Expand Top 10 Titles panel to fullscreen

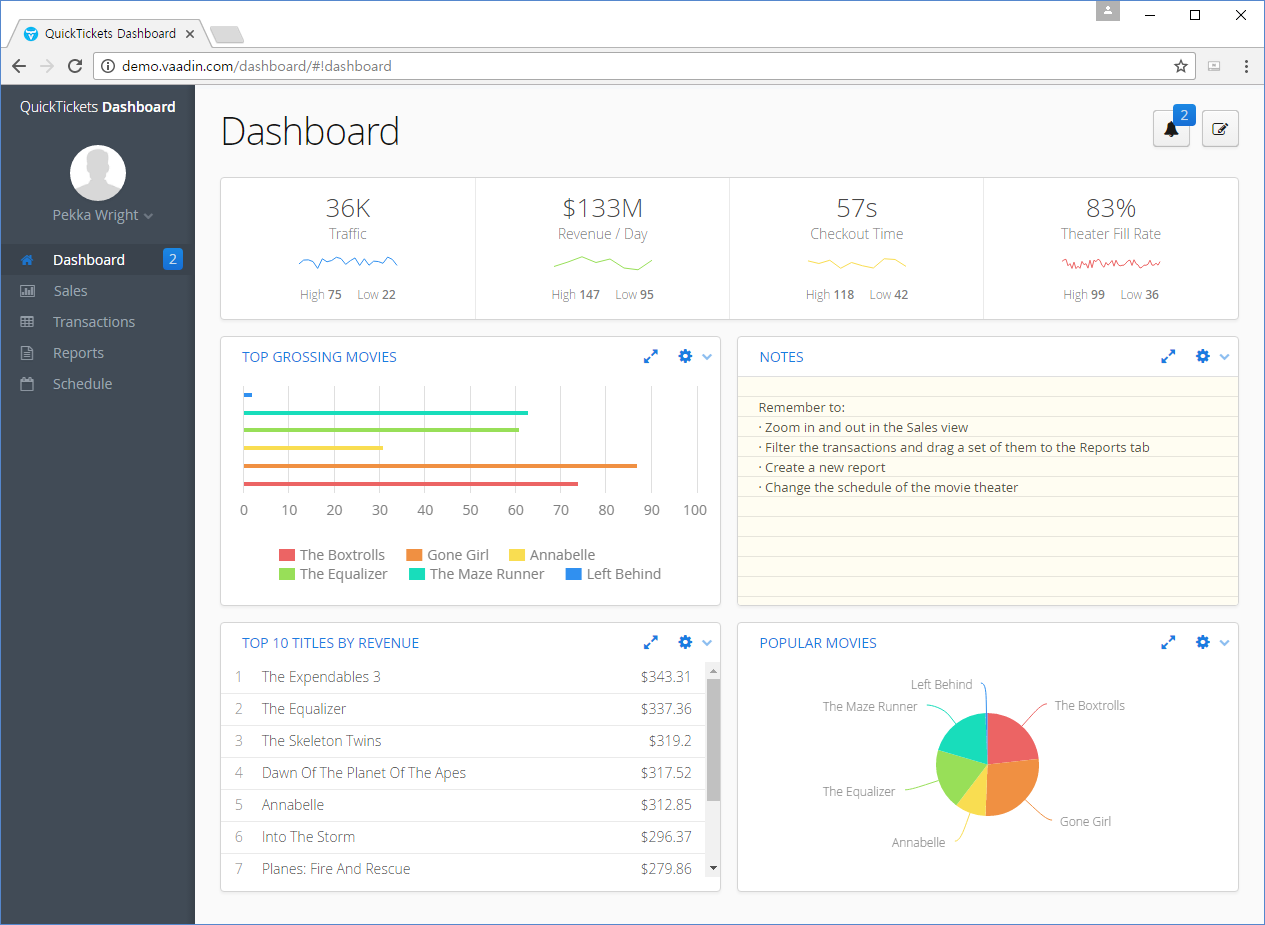pyautogui.click(x=651, y=642)
